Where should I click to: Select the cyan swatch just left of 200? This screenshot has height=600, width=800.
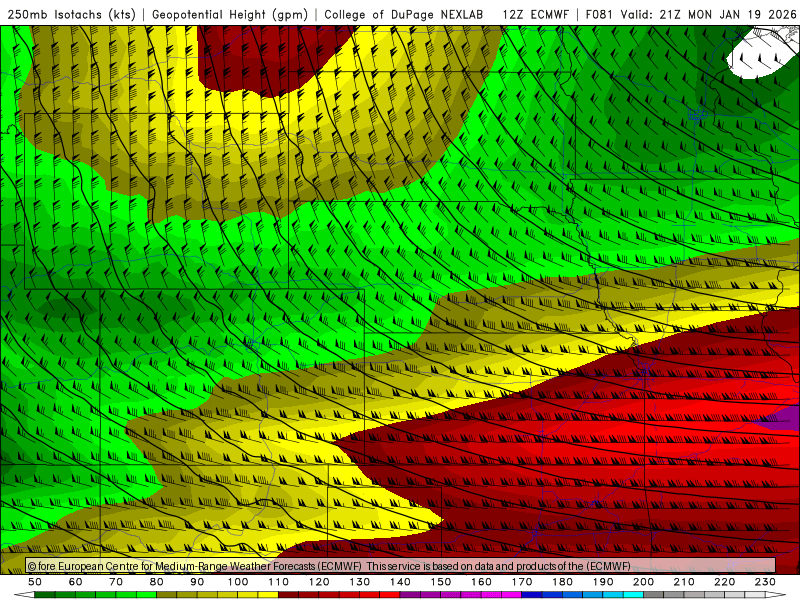click(633, 594)
